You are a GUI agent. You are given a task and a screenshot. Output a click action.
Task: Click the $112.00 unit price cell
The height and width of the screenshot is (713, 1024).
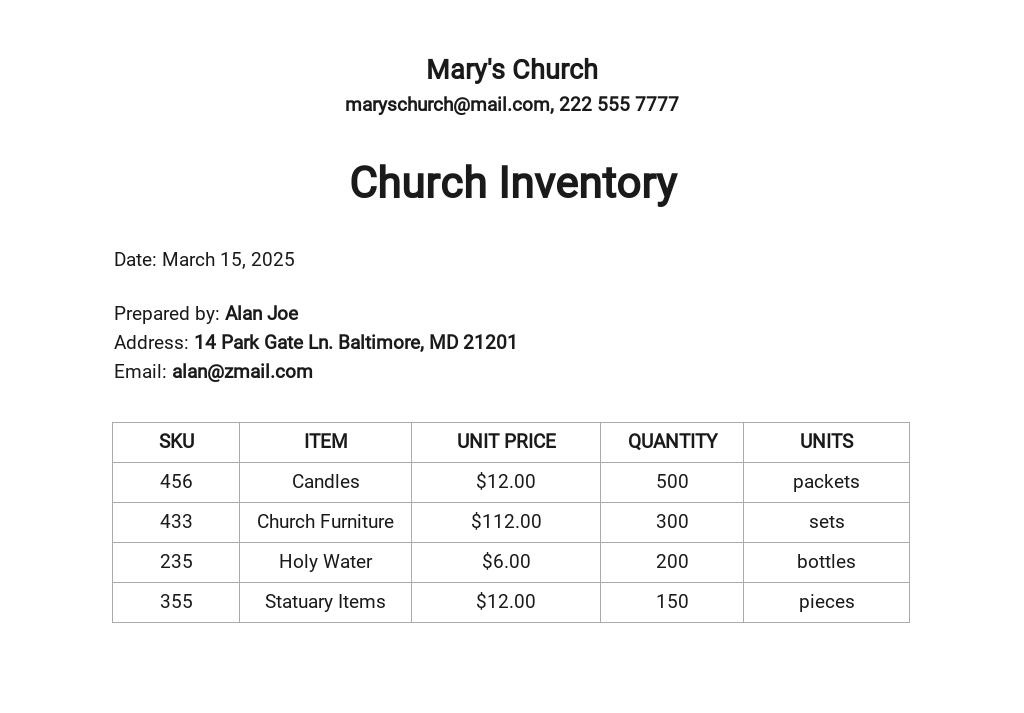click(x=506, y=522)
